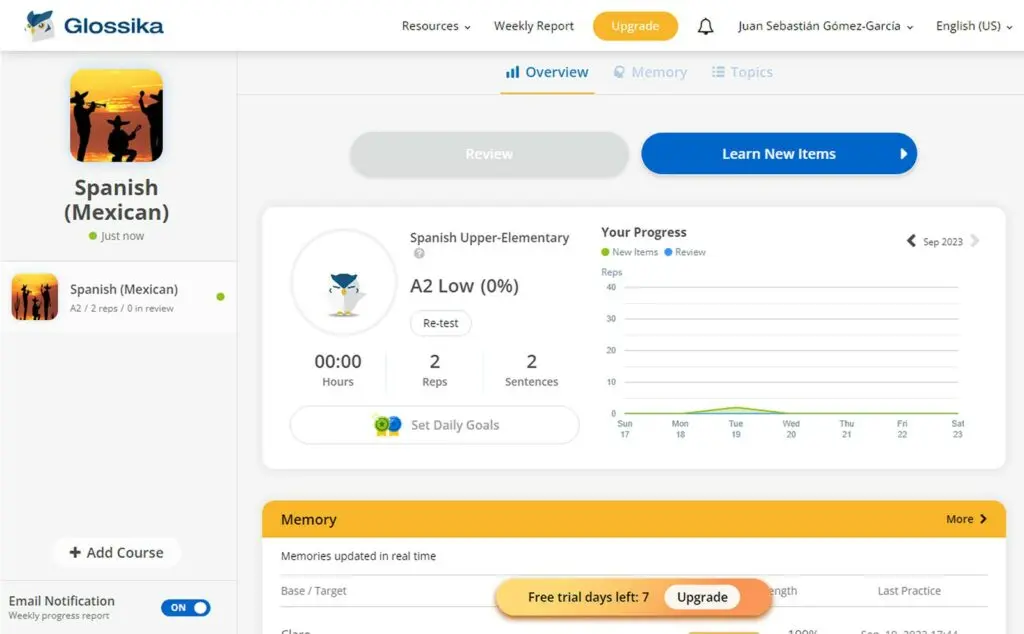1024x634 pixels.
Task: Click the Sep 2023 month label
Action: coord(942,242)
